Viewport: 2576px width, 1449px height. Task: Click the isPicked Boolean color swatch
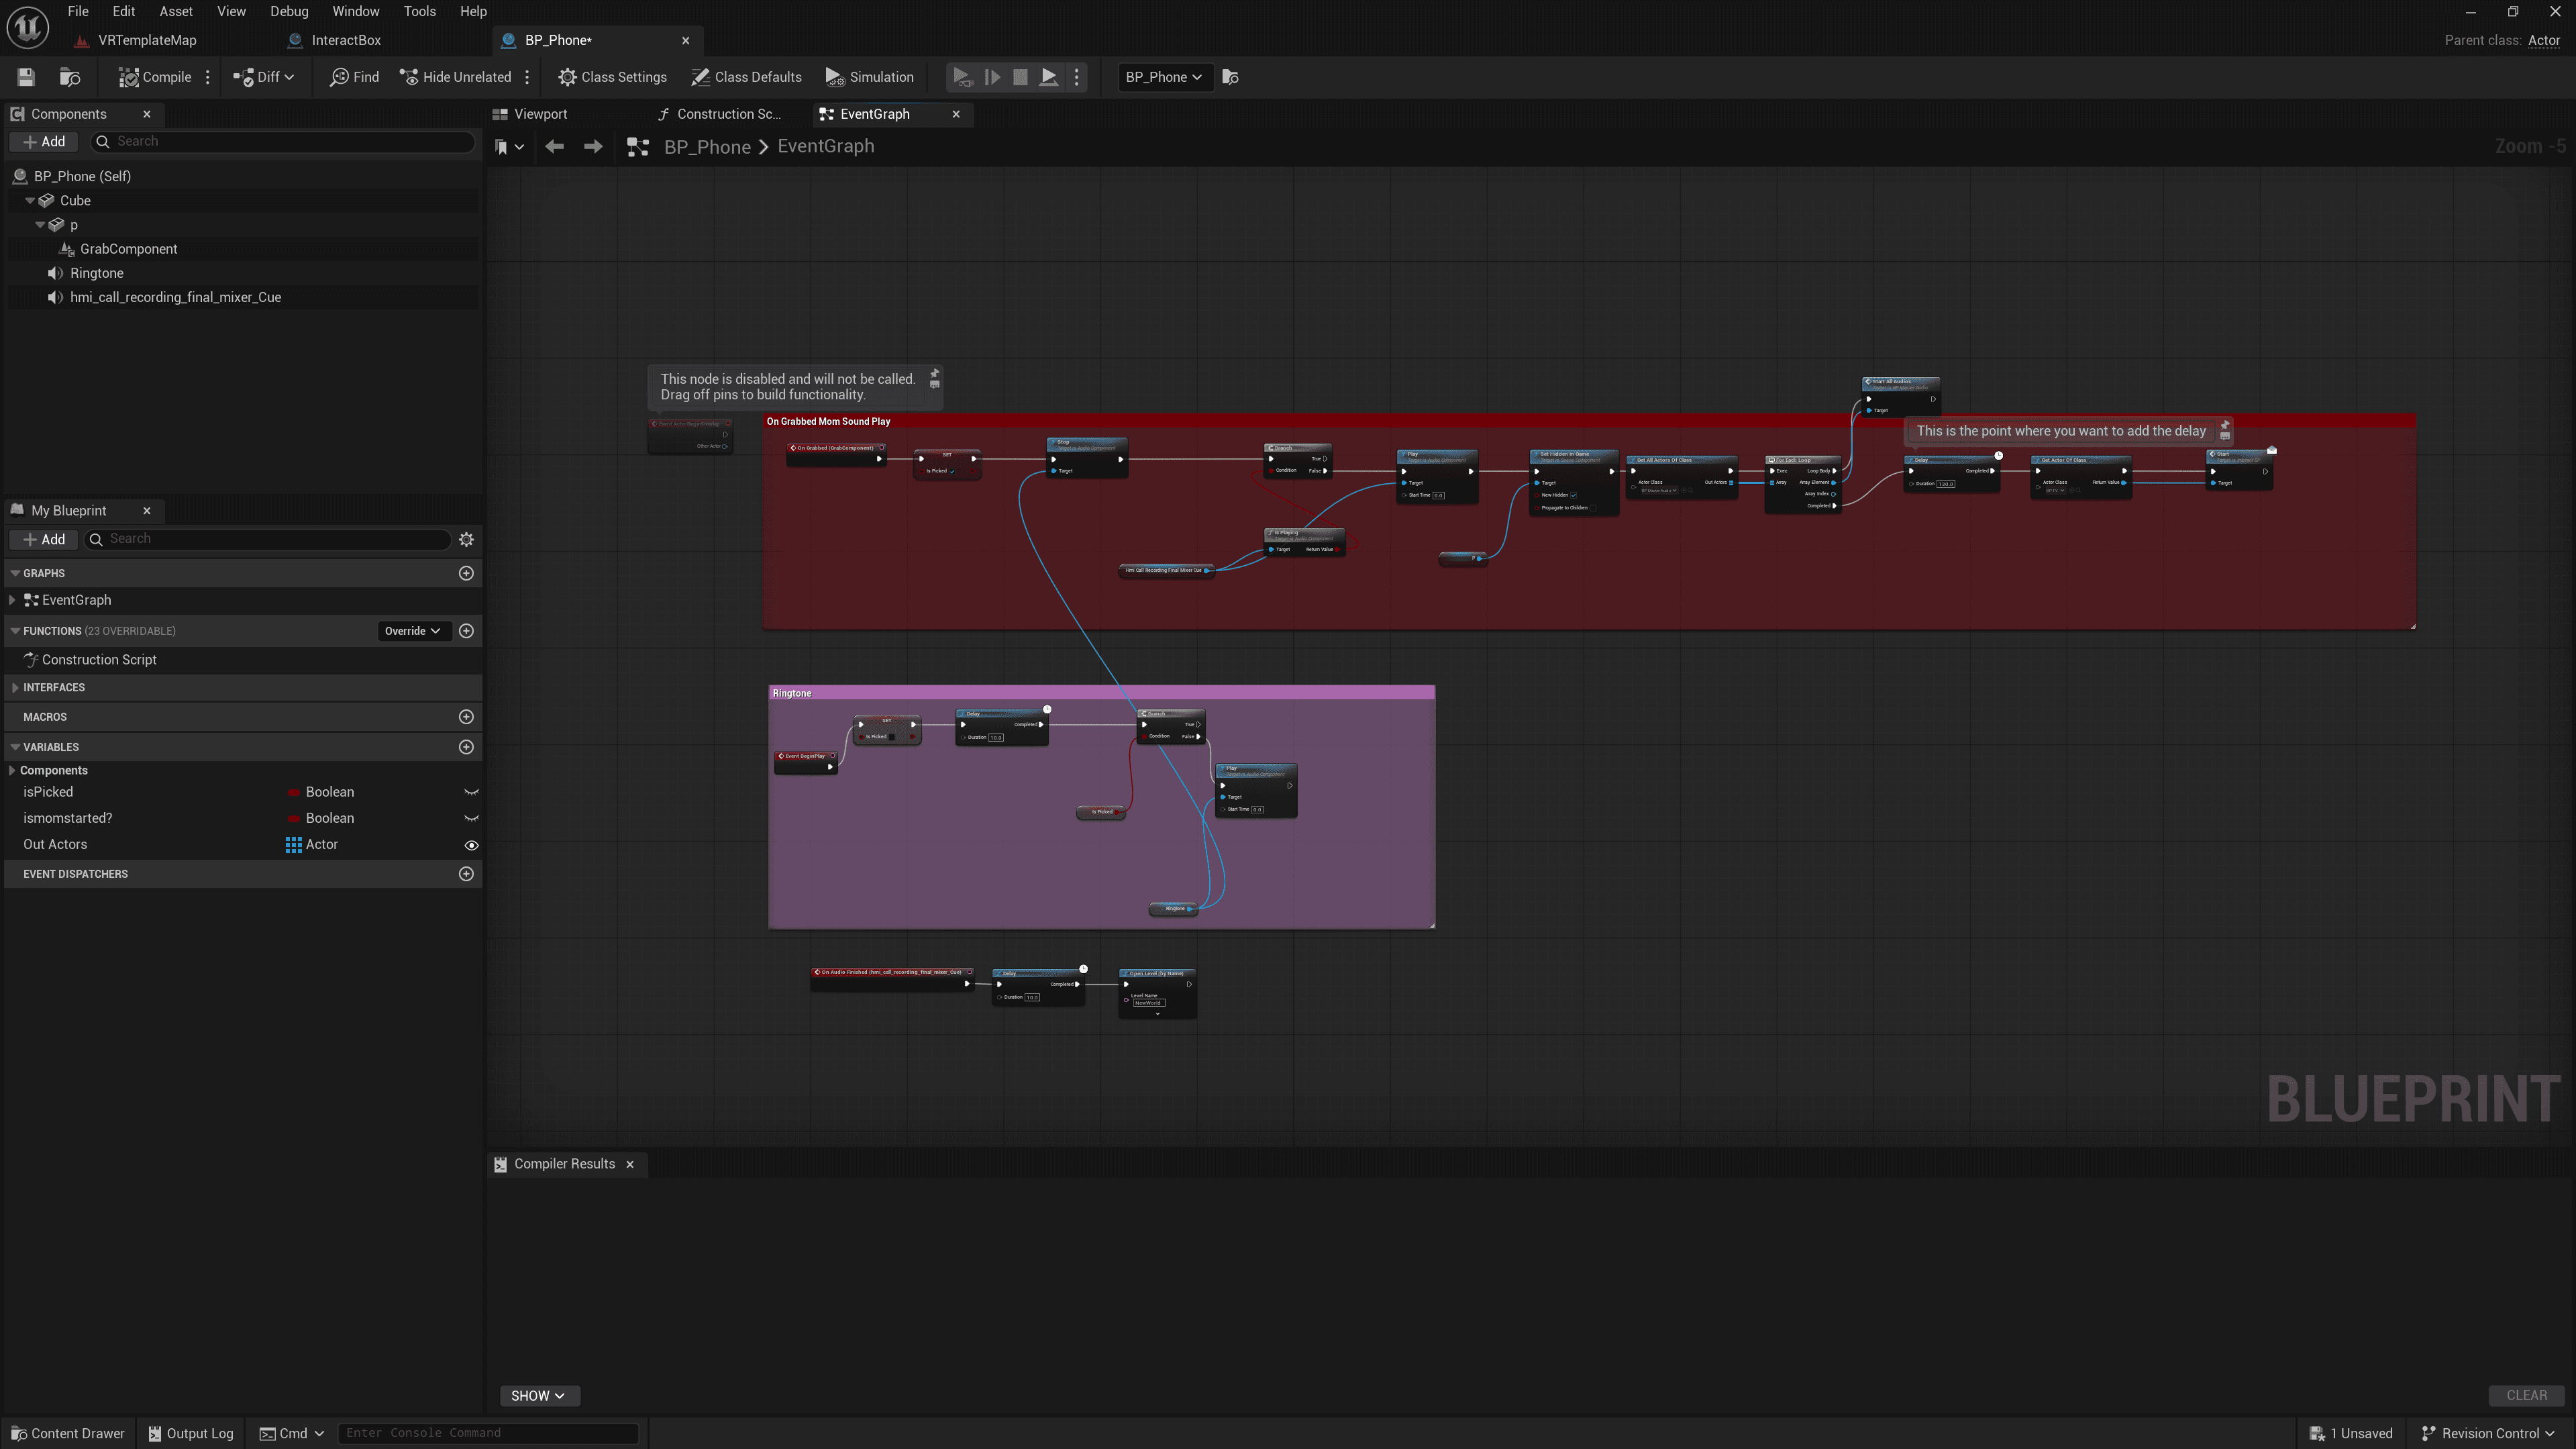293,793
